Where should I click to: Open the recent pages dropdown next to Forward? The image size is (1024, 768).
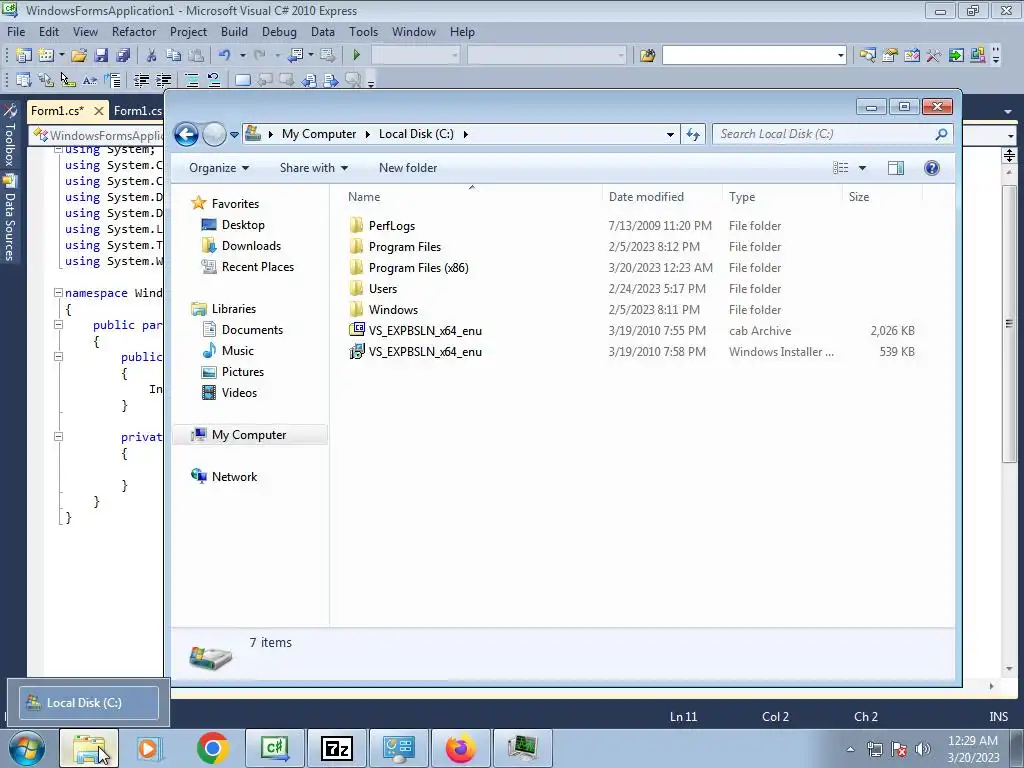pyautogui.click(x=234, y=135)
